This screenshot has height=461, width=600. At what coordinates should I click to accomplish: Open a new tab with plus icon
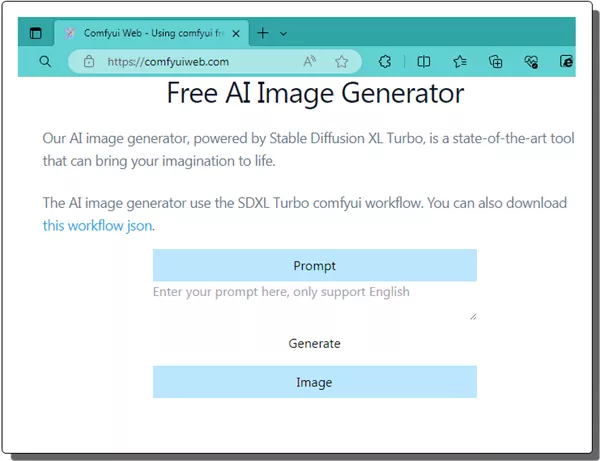(x=262, y=33)
